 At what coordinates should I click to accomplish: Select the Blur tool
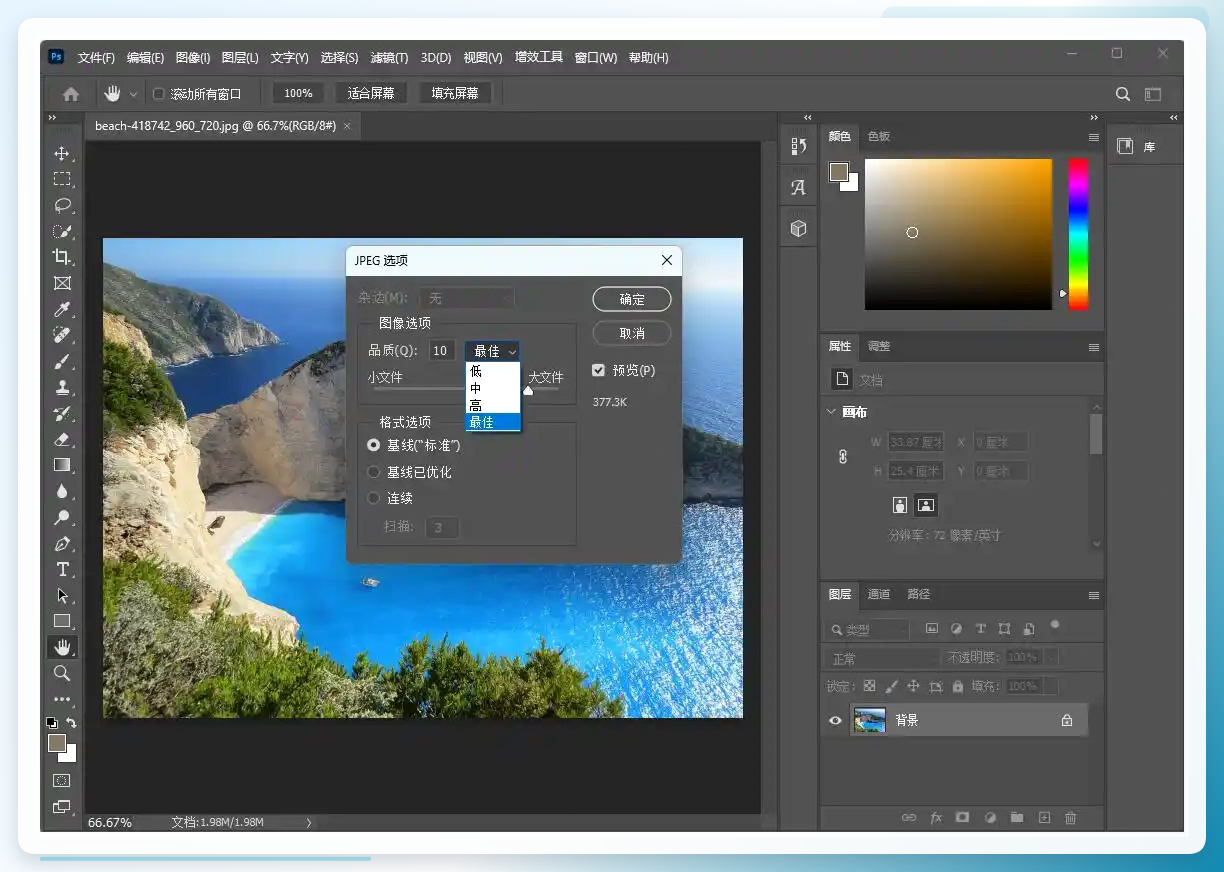coord(62,491)
